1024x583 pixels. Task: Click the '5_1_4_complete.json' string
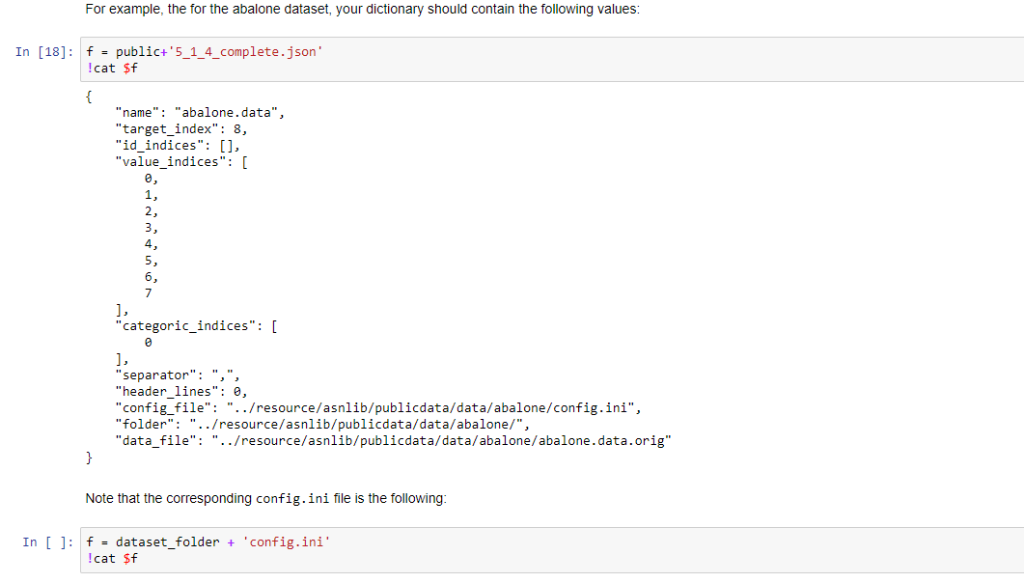coord(245,52)
